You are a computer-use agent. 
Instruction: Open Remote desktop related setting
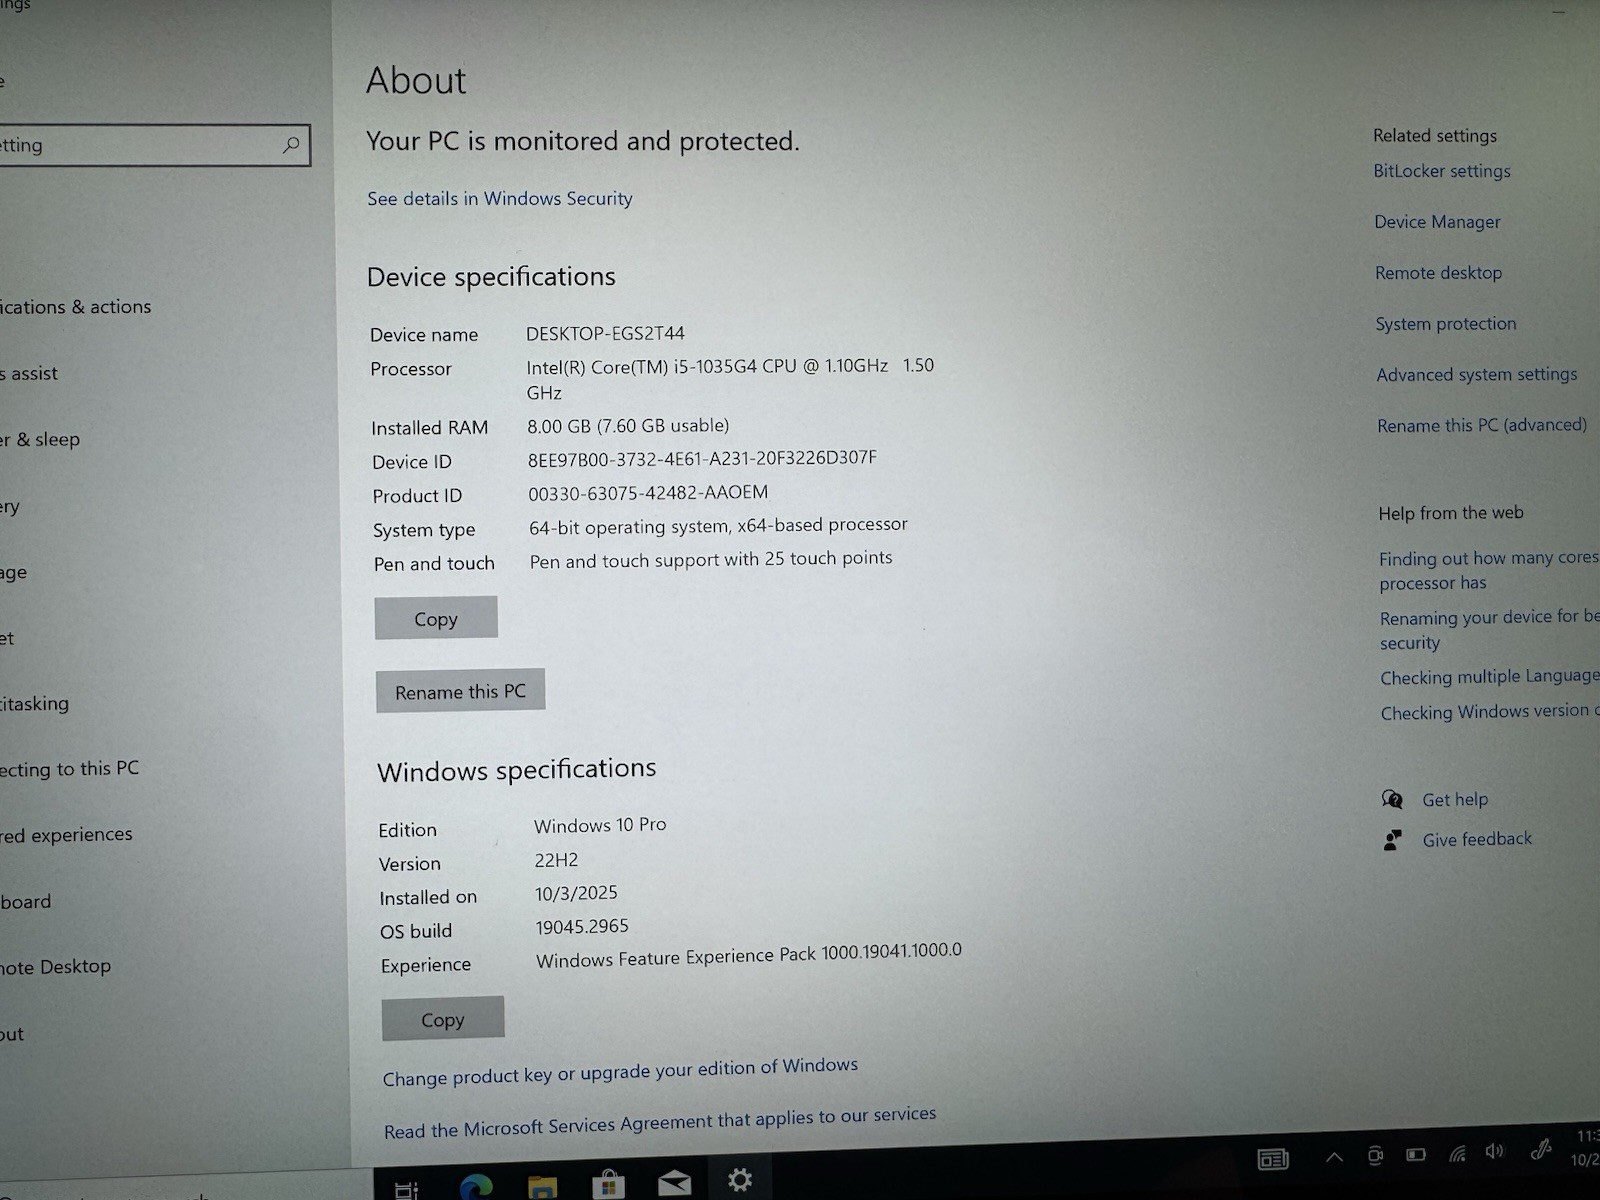[1438, 273]
